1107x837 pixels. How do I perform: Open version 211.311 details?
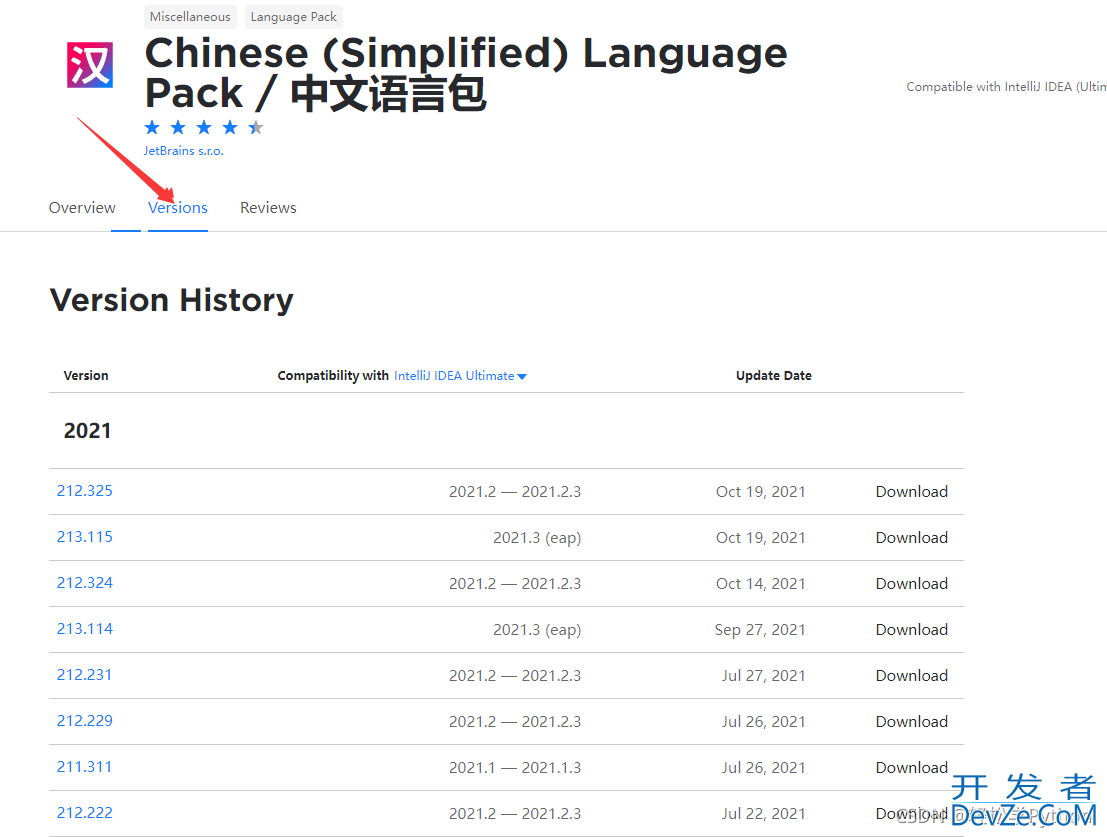tap(84, 766)
